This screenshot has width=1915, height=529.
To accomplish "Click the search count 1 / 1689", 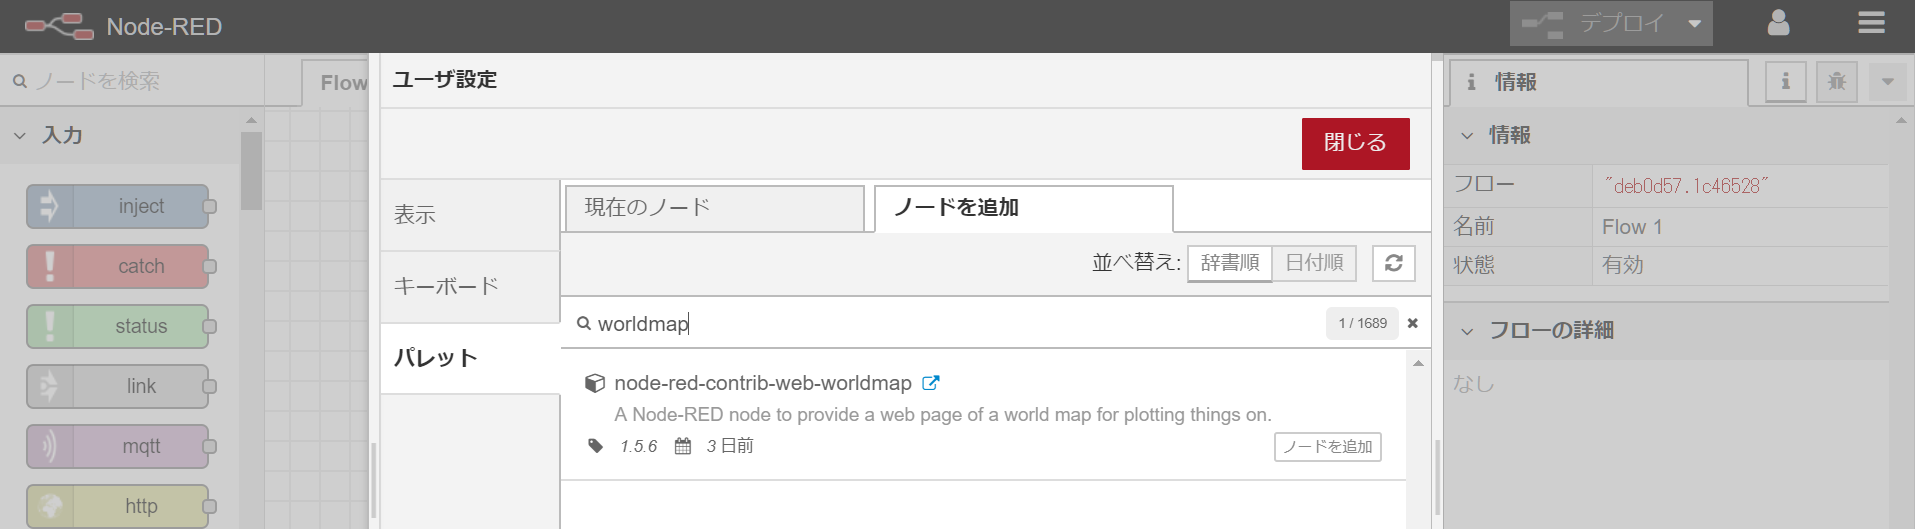I will tap(1362, 323).
